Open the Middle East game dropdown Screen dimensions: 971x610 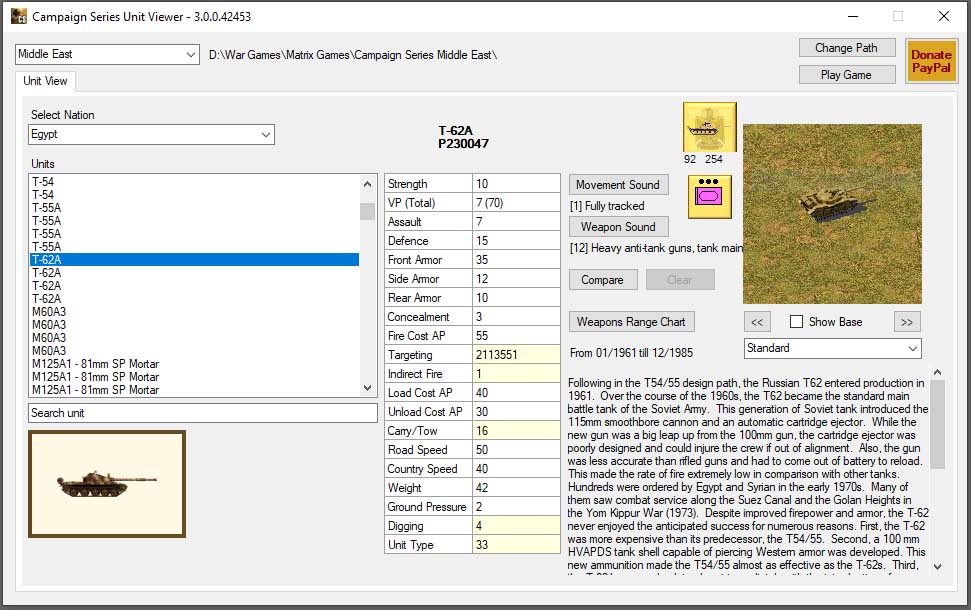point(107,54)
